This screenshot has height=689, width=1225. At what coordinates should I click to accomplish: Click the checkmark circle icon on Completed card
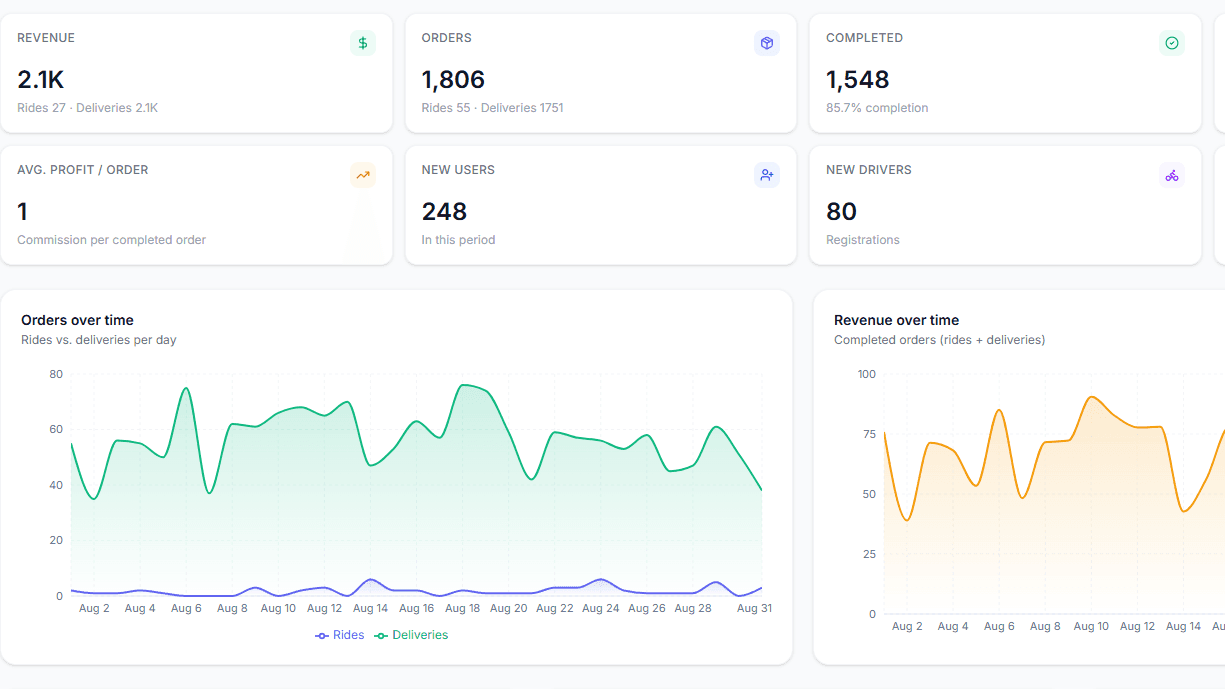[1172, 43]
